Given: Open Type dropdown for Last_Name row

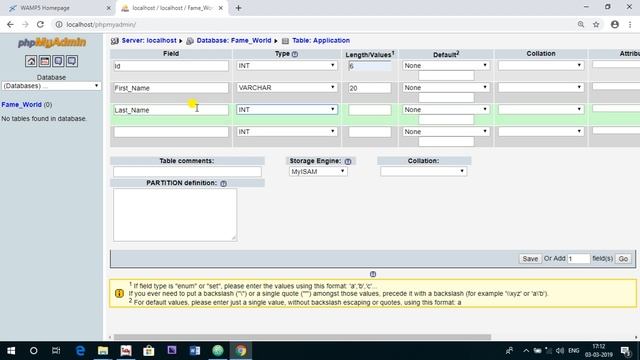Looking at the screenshot, I should 287,109.
